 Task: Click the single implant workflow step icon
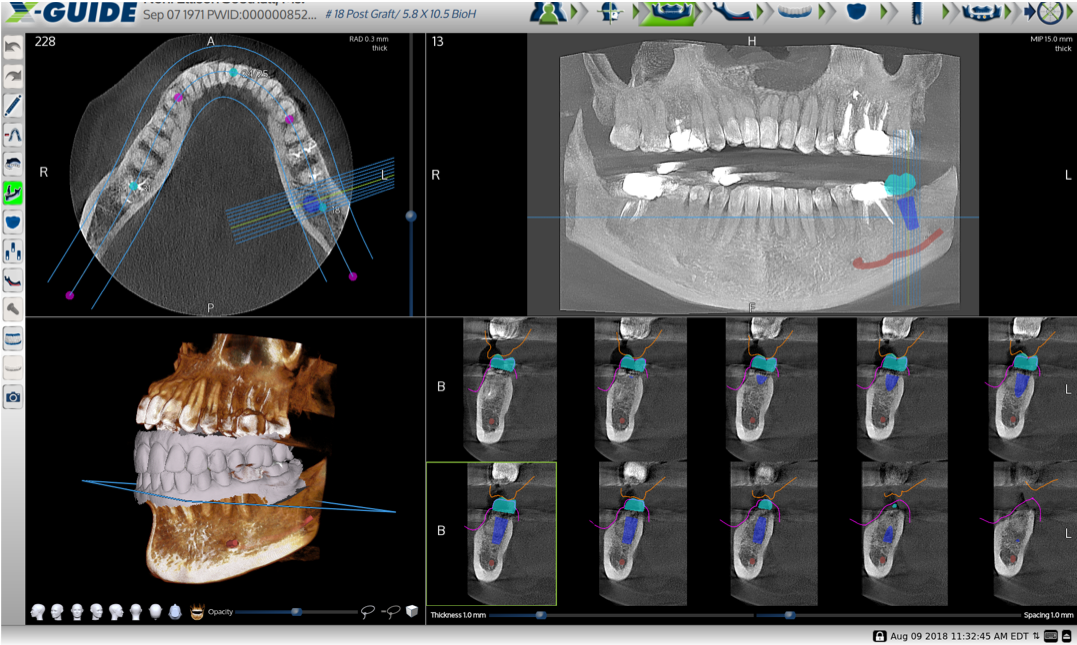916,12
